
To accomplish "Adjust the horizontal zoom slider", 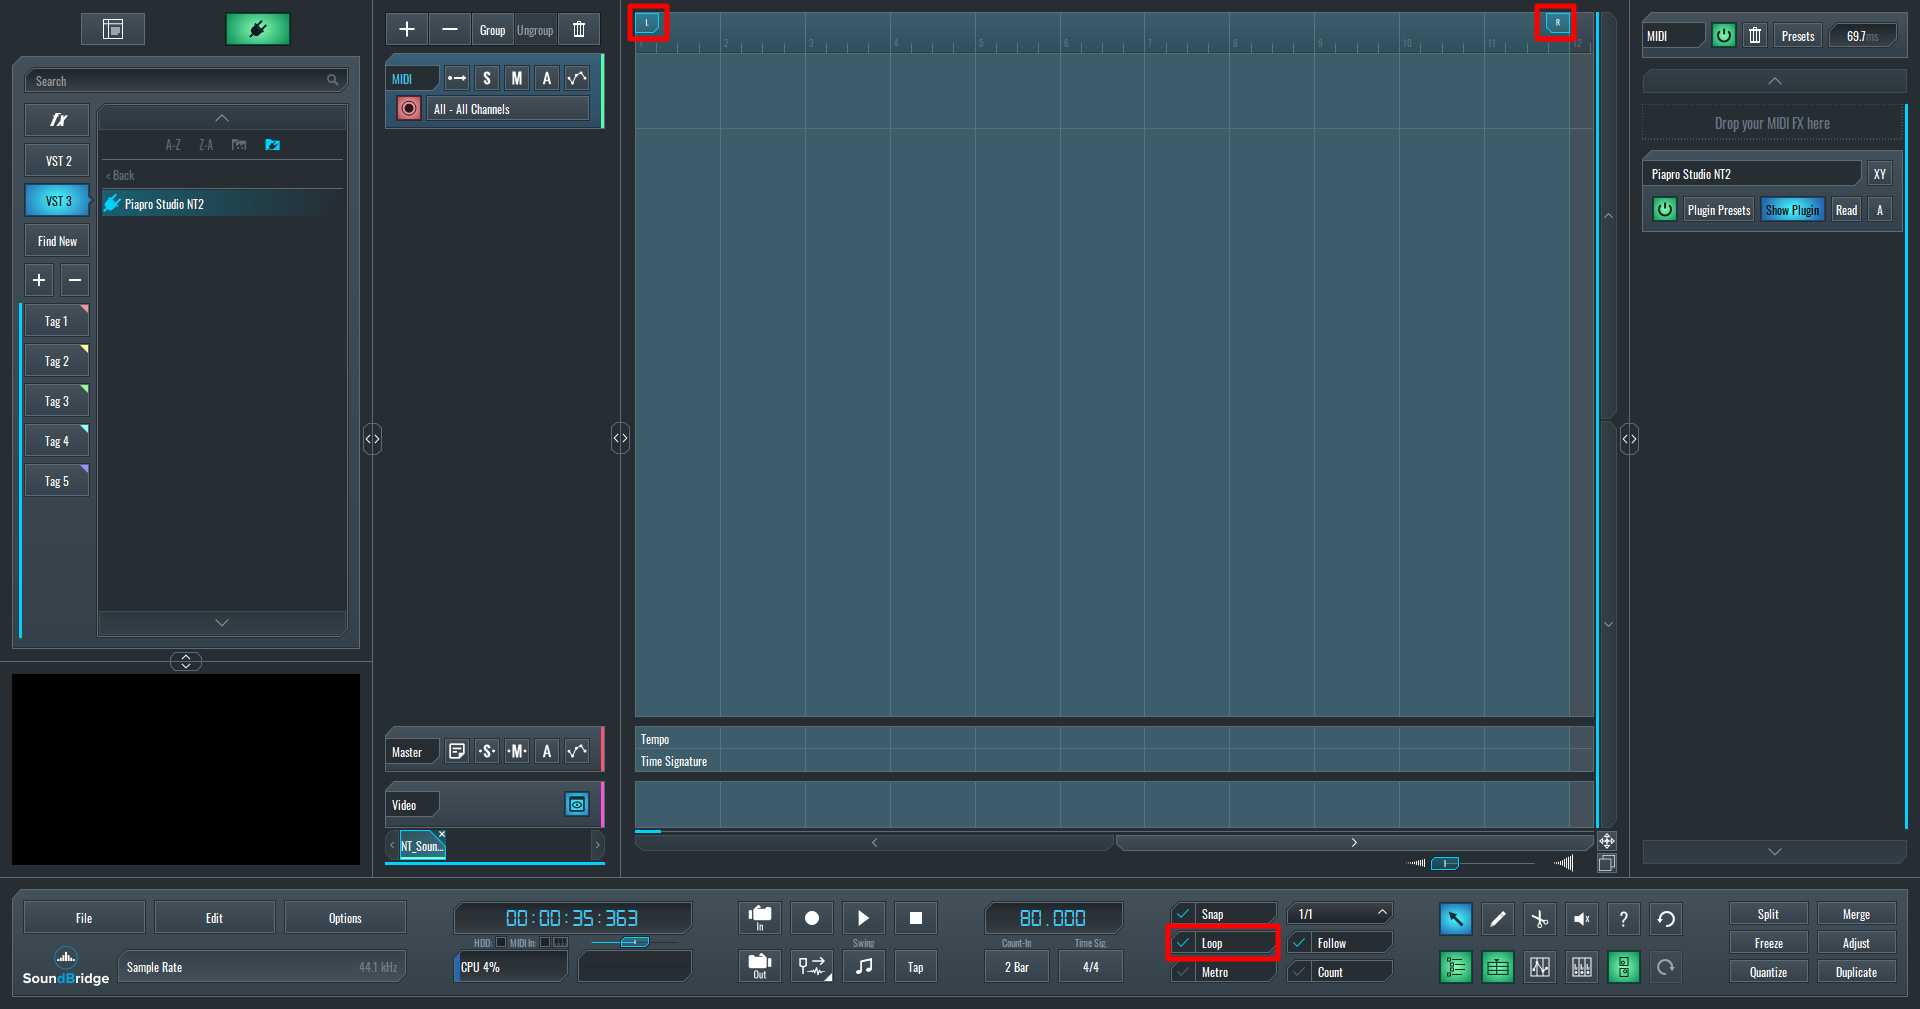I will click(1445, 863).
